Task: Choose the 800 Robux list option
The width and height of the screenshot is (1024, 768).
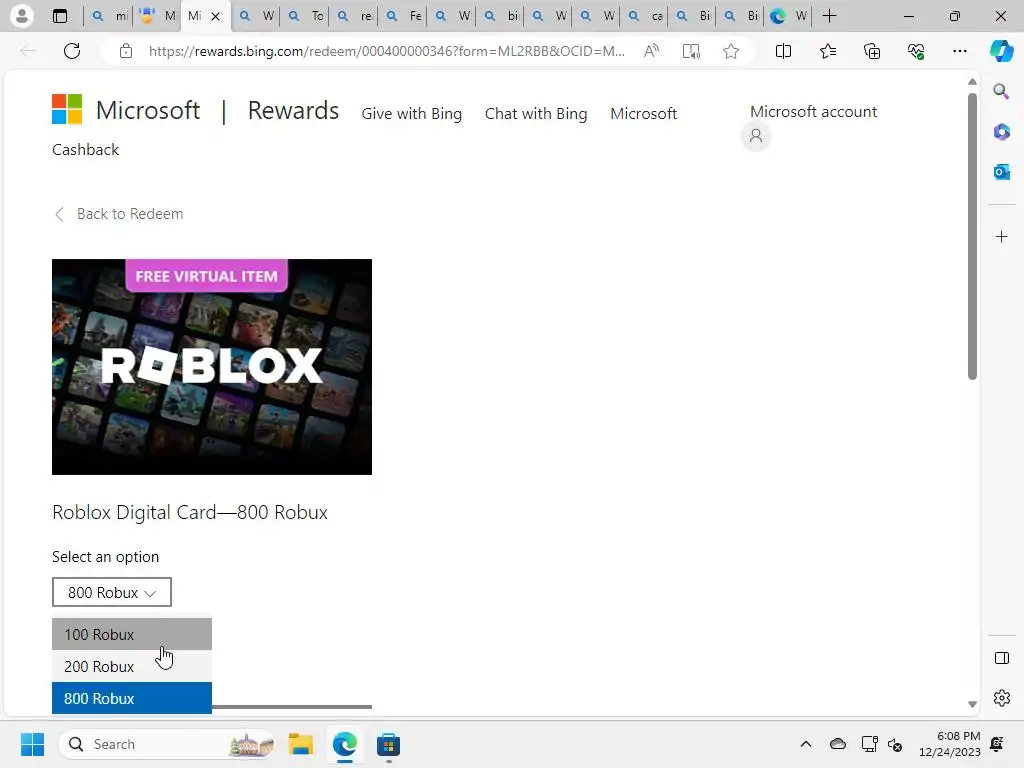Action: tap(132, 698)
